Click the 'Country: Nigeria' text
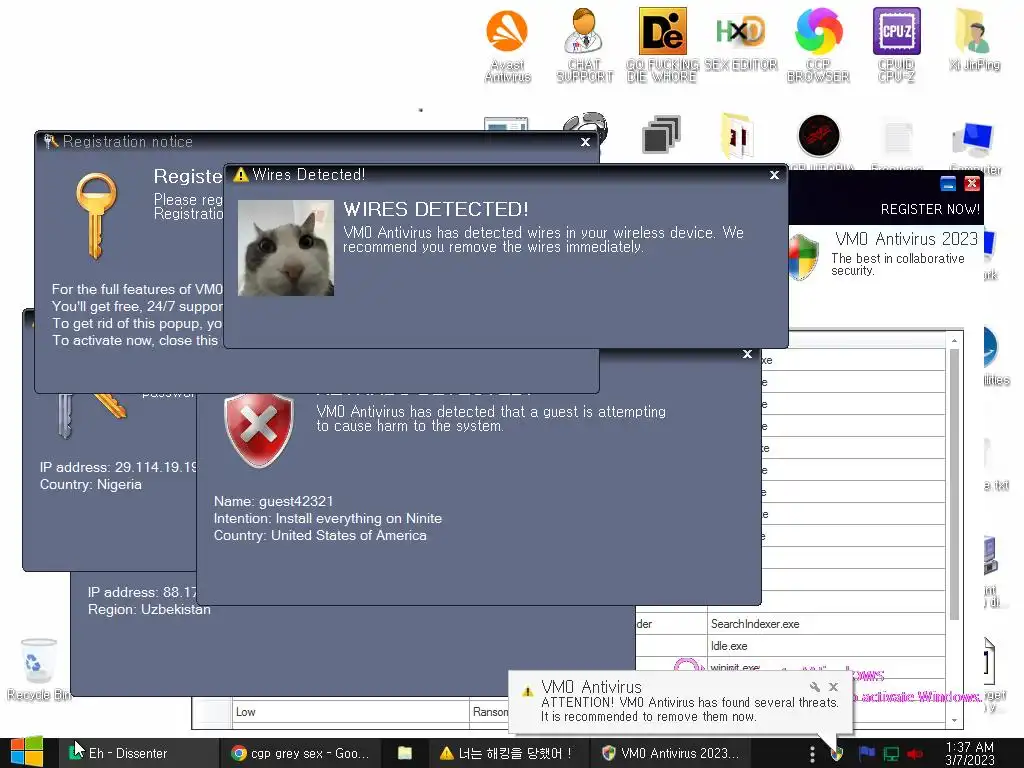Image resolution: width=1024 pixels, height=768 pixels. [x=91, y=484]
